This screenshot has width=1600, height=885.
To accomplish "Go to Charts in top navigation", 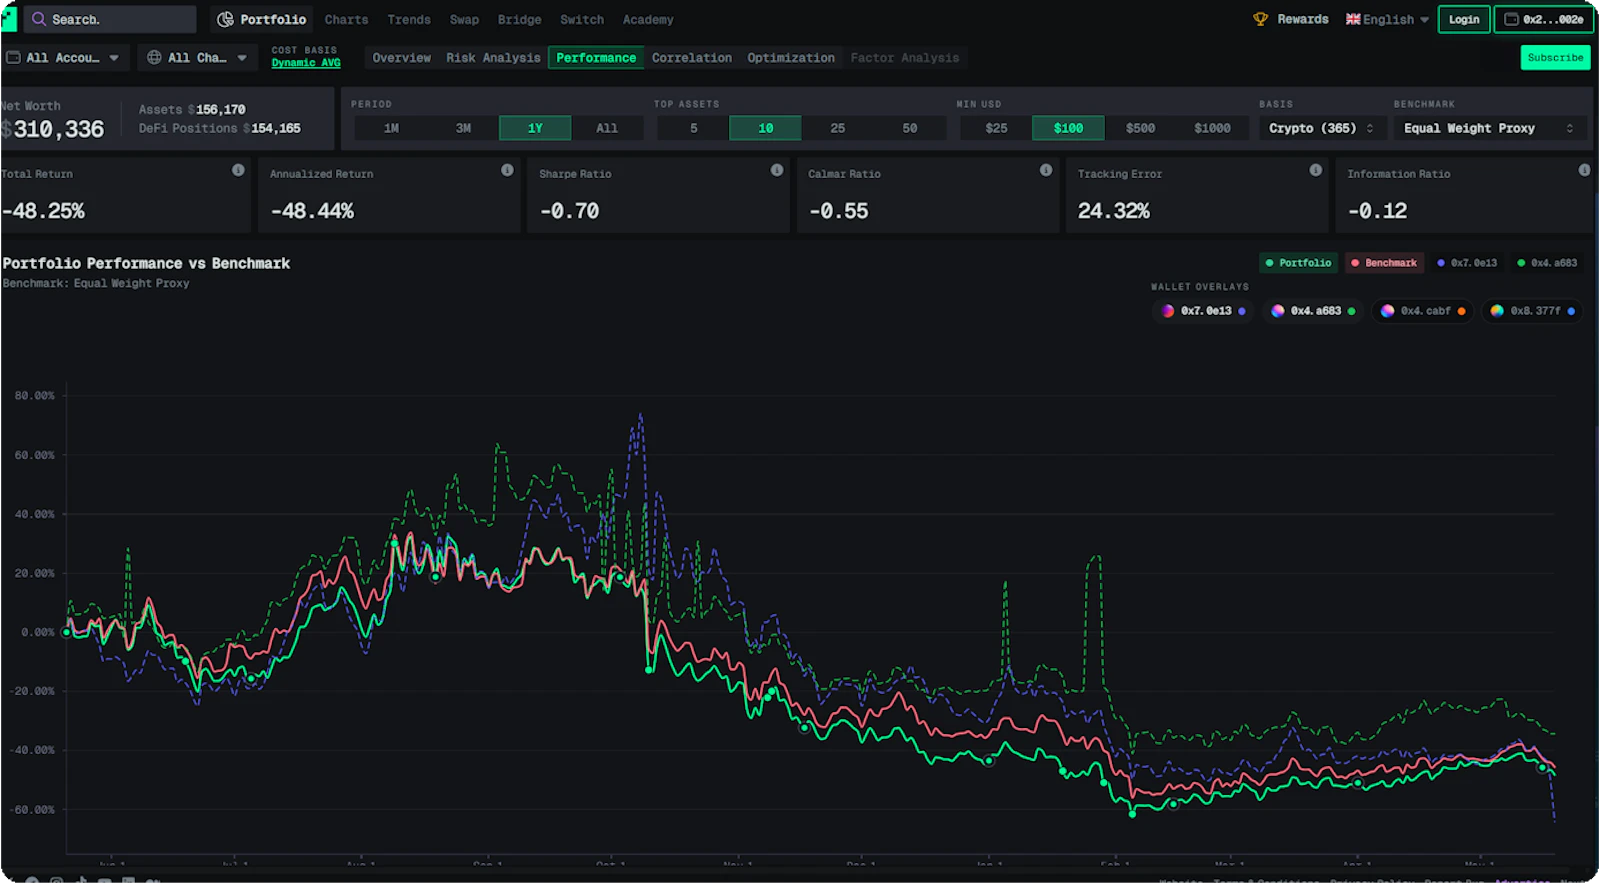I will point(346,19).
